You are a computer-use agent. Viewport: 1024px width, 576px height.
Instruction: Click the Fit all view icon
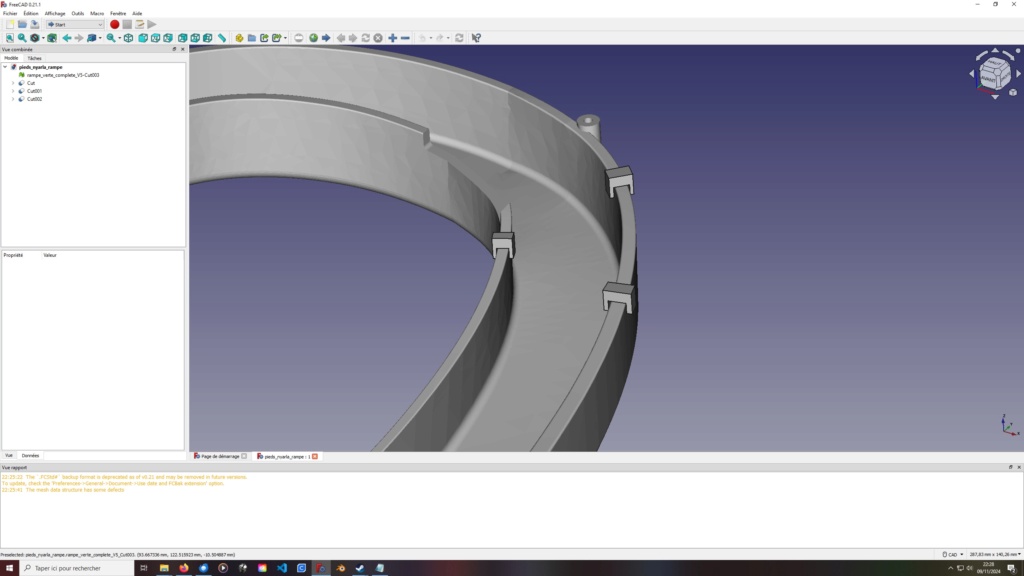pos(10,38)
